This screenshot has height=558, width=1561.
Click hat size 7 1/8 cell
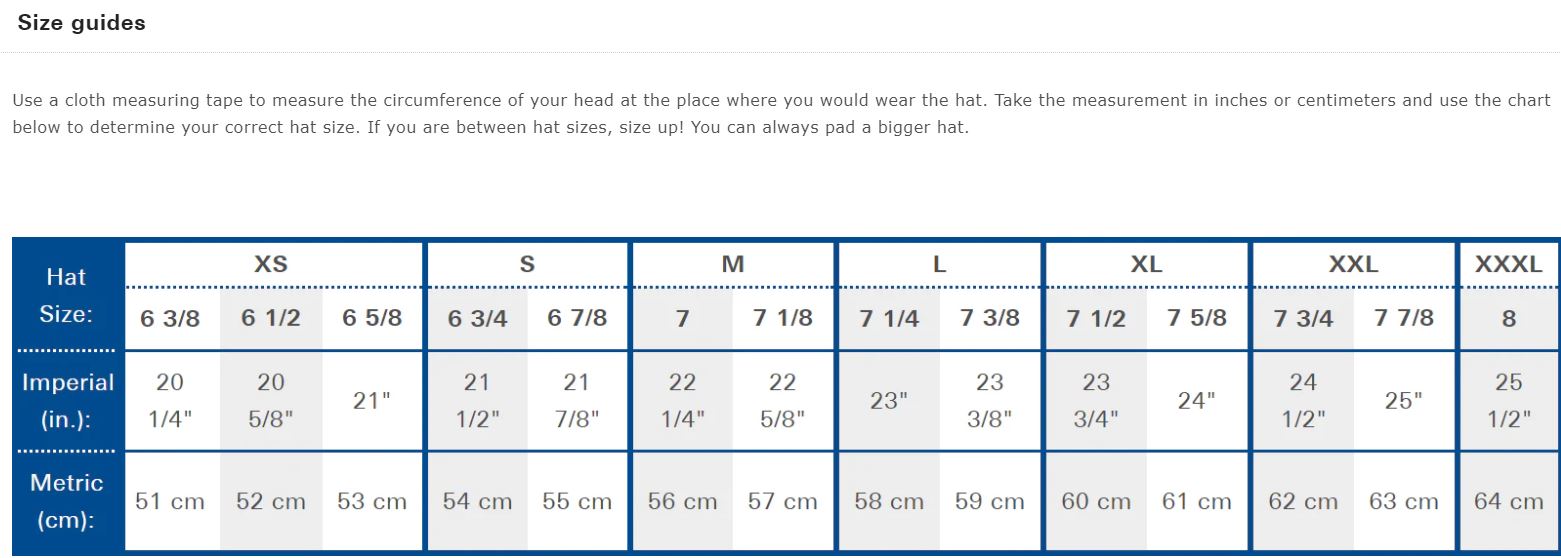pyautogui.click(x=783, y=318)
